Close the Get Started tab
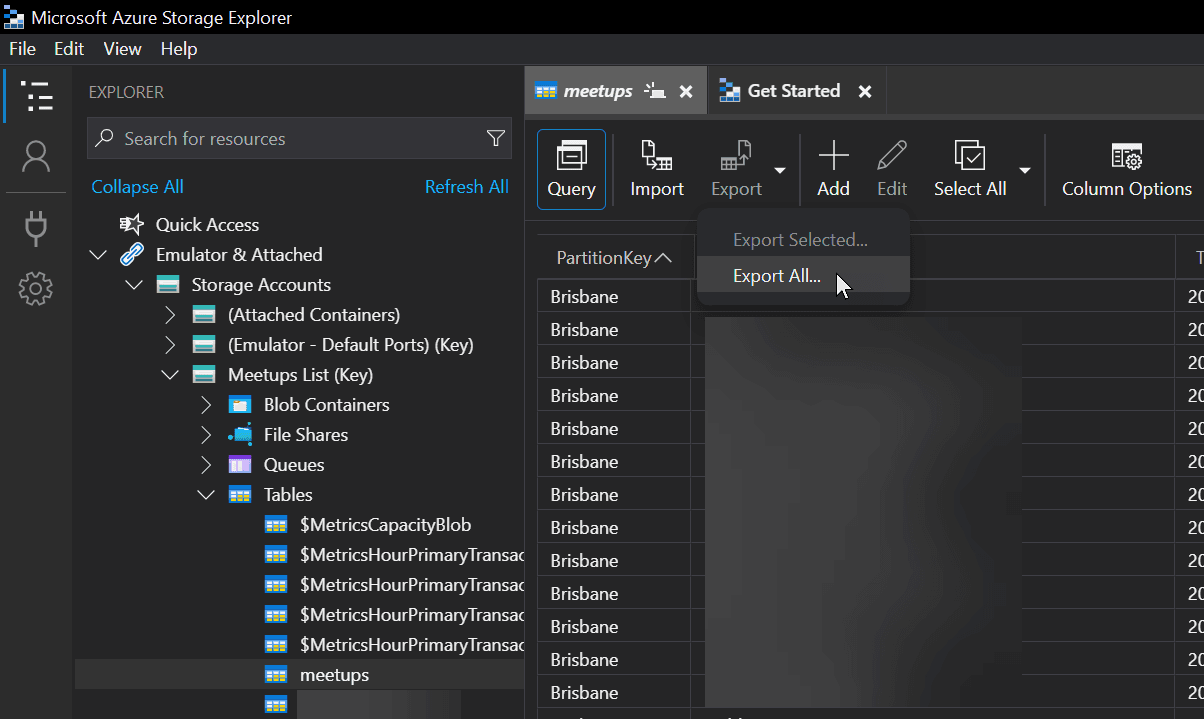Image resolution: width=1204 pixels, height=719 pixels. coord(865,91)
